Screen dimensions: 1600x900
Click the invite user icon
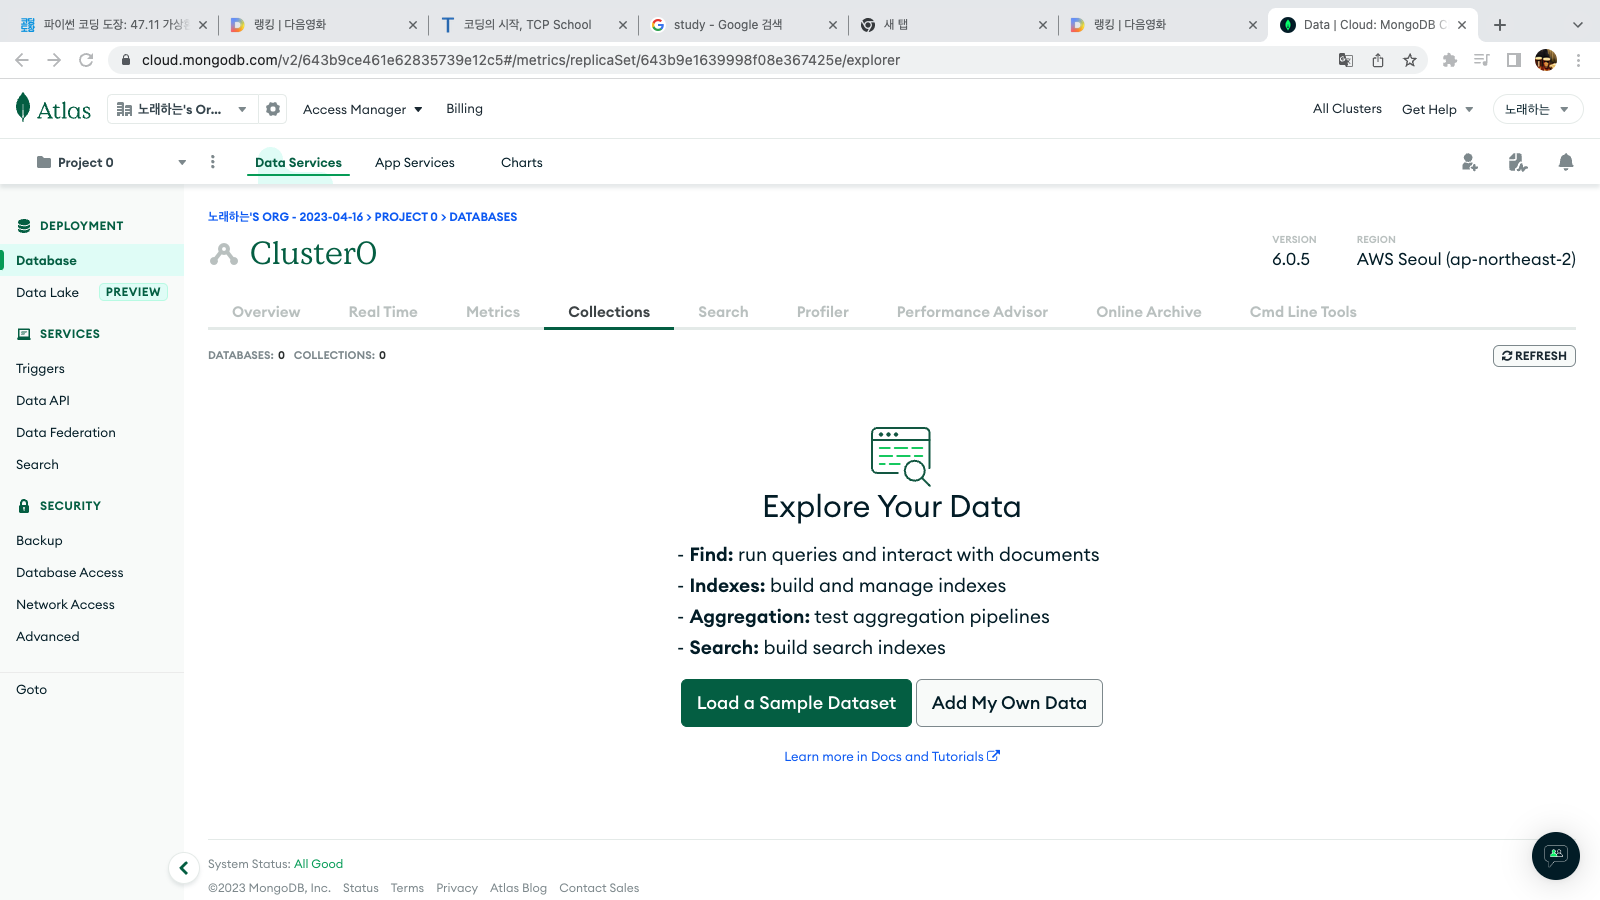click(x=1469, y=162)
